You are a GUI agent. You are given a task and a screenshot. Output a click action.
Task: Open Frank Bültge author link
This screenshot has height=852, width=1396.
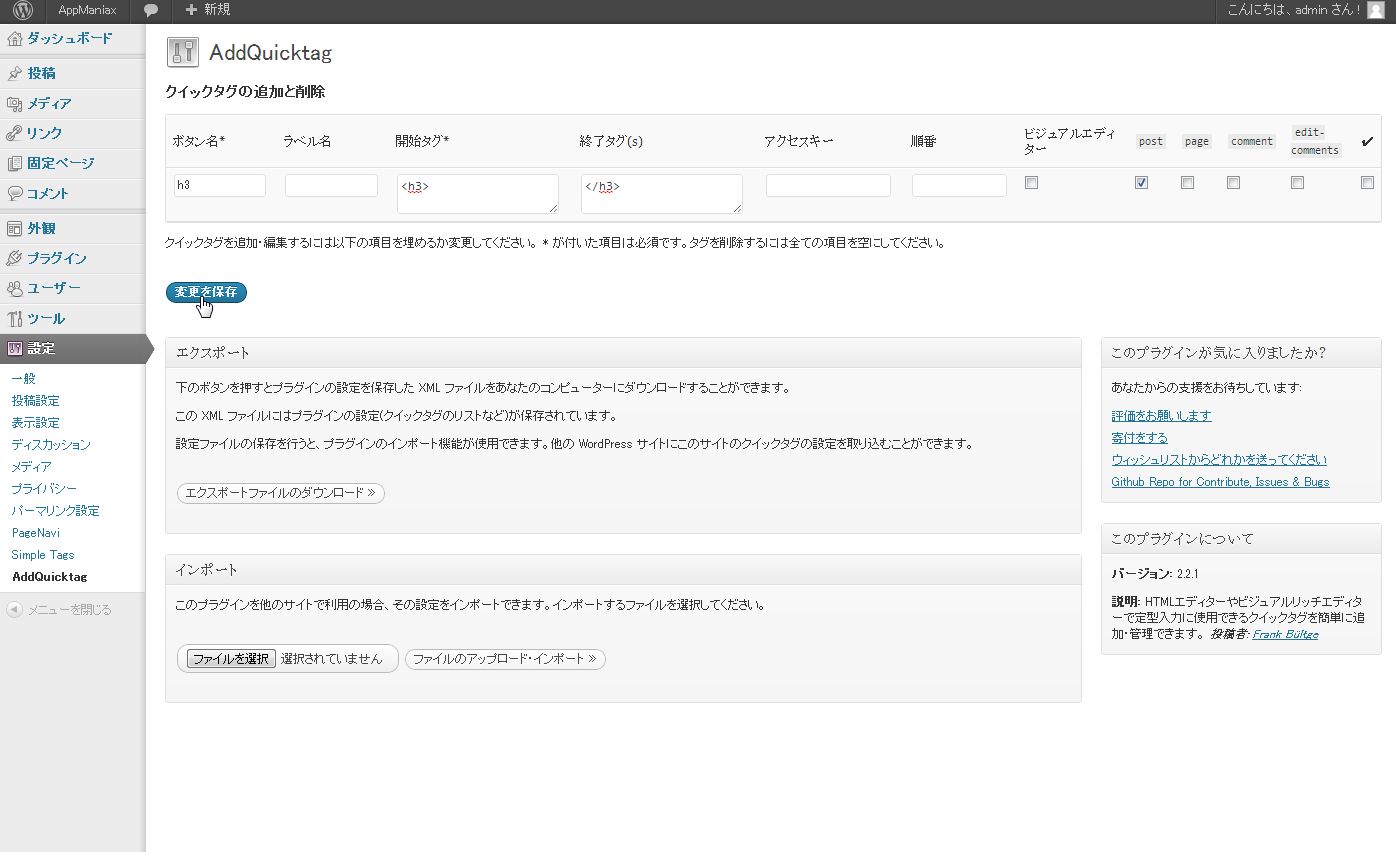coord(1285,634)
